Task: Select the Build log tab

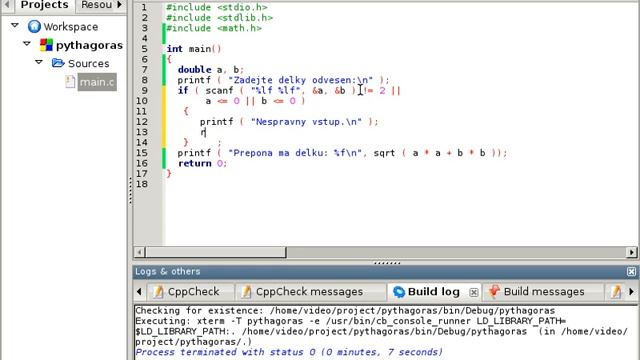Action: [x=433, y=291]
